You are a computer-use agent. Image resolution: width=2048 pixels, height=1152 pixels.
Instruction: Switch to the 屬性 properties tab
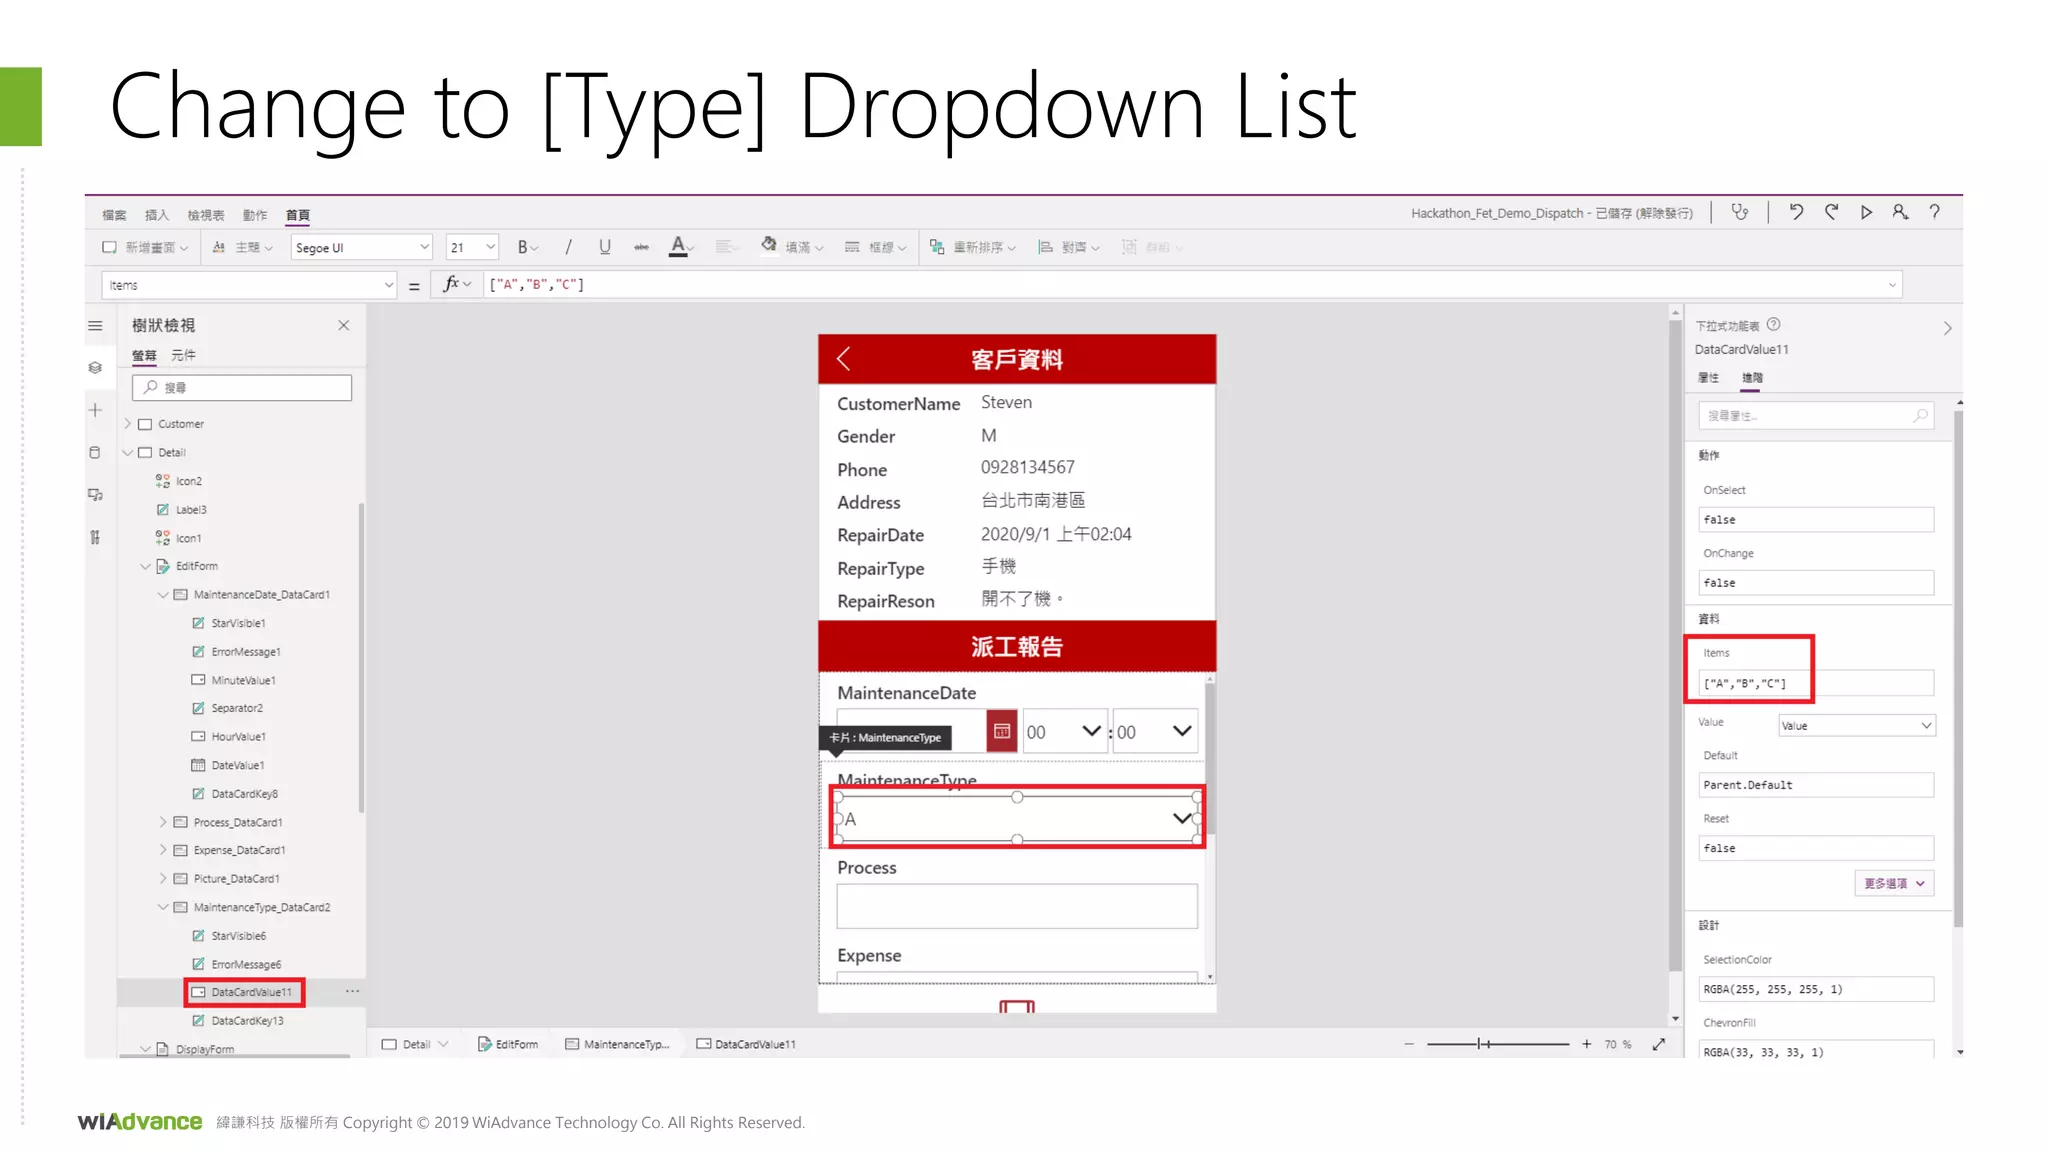(1708, 378)
